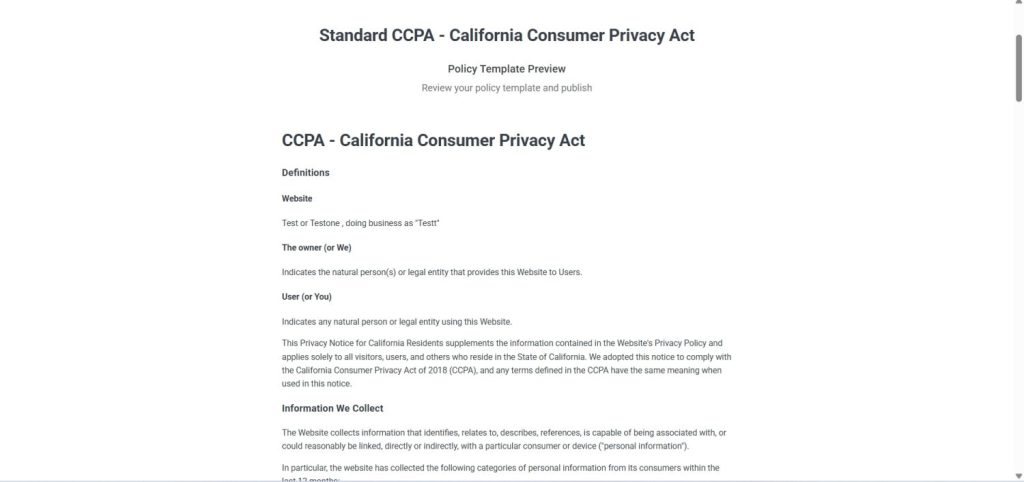Viewport: 1024px width, 482px height.
Task: Click the line starting 'the California Consumer Privacy Act of 2018'
Action: click(501, 370)
